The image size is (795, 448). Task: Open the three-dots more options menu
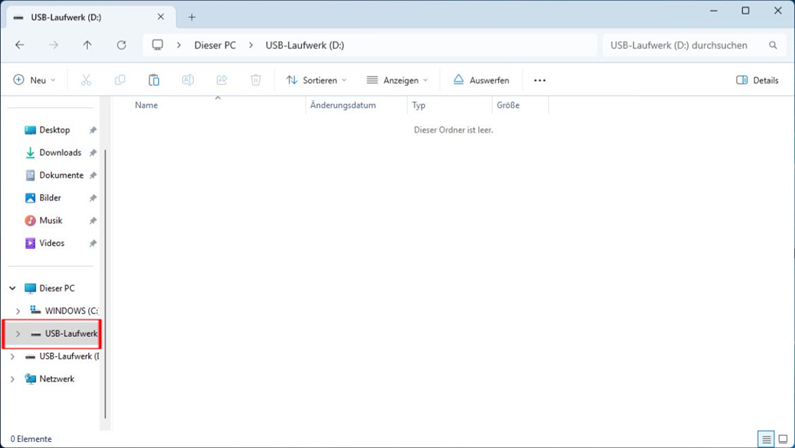[540, 80]
